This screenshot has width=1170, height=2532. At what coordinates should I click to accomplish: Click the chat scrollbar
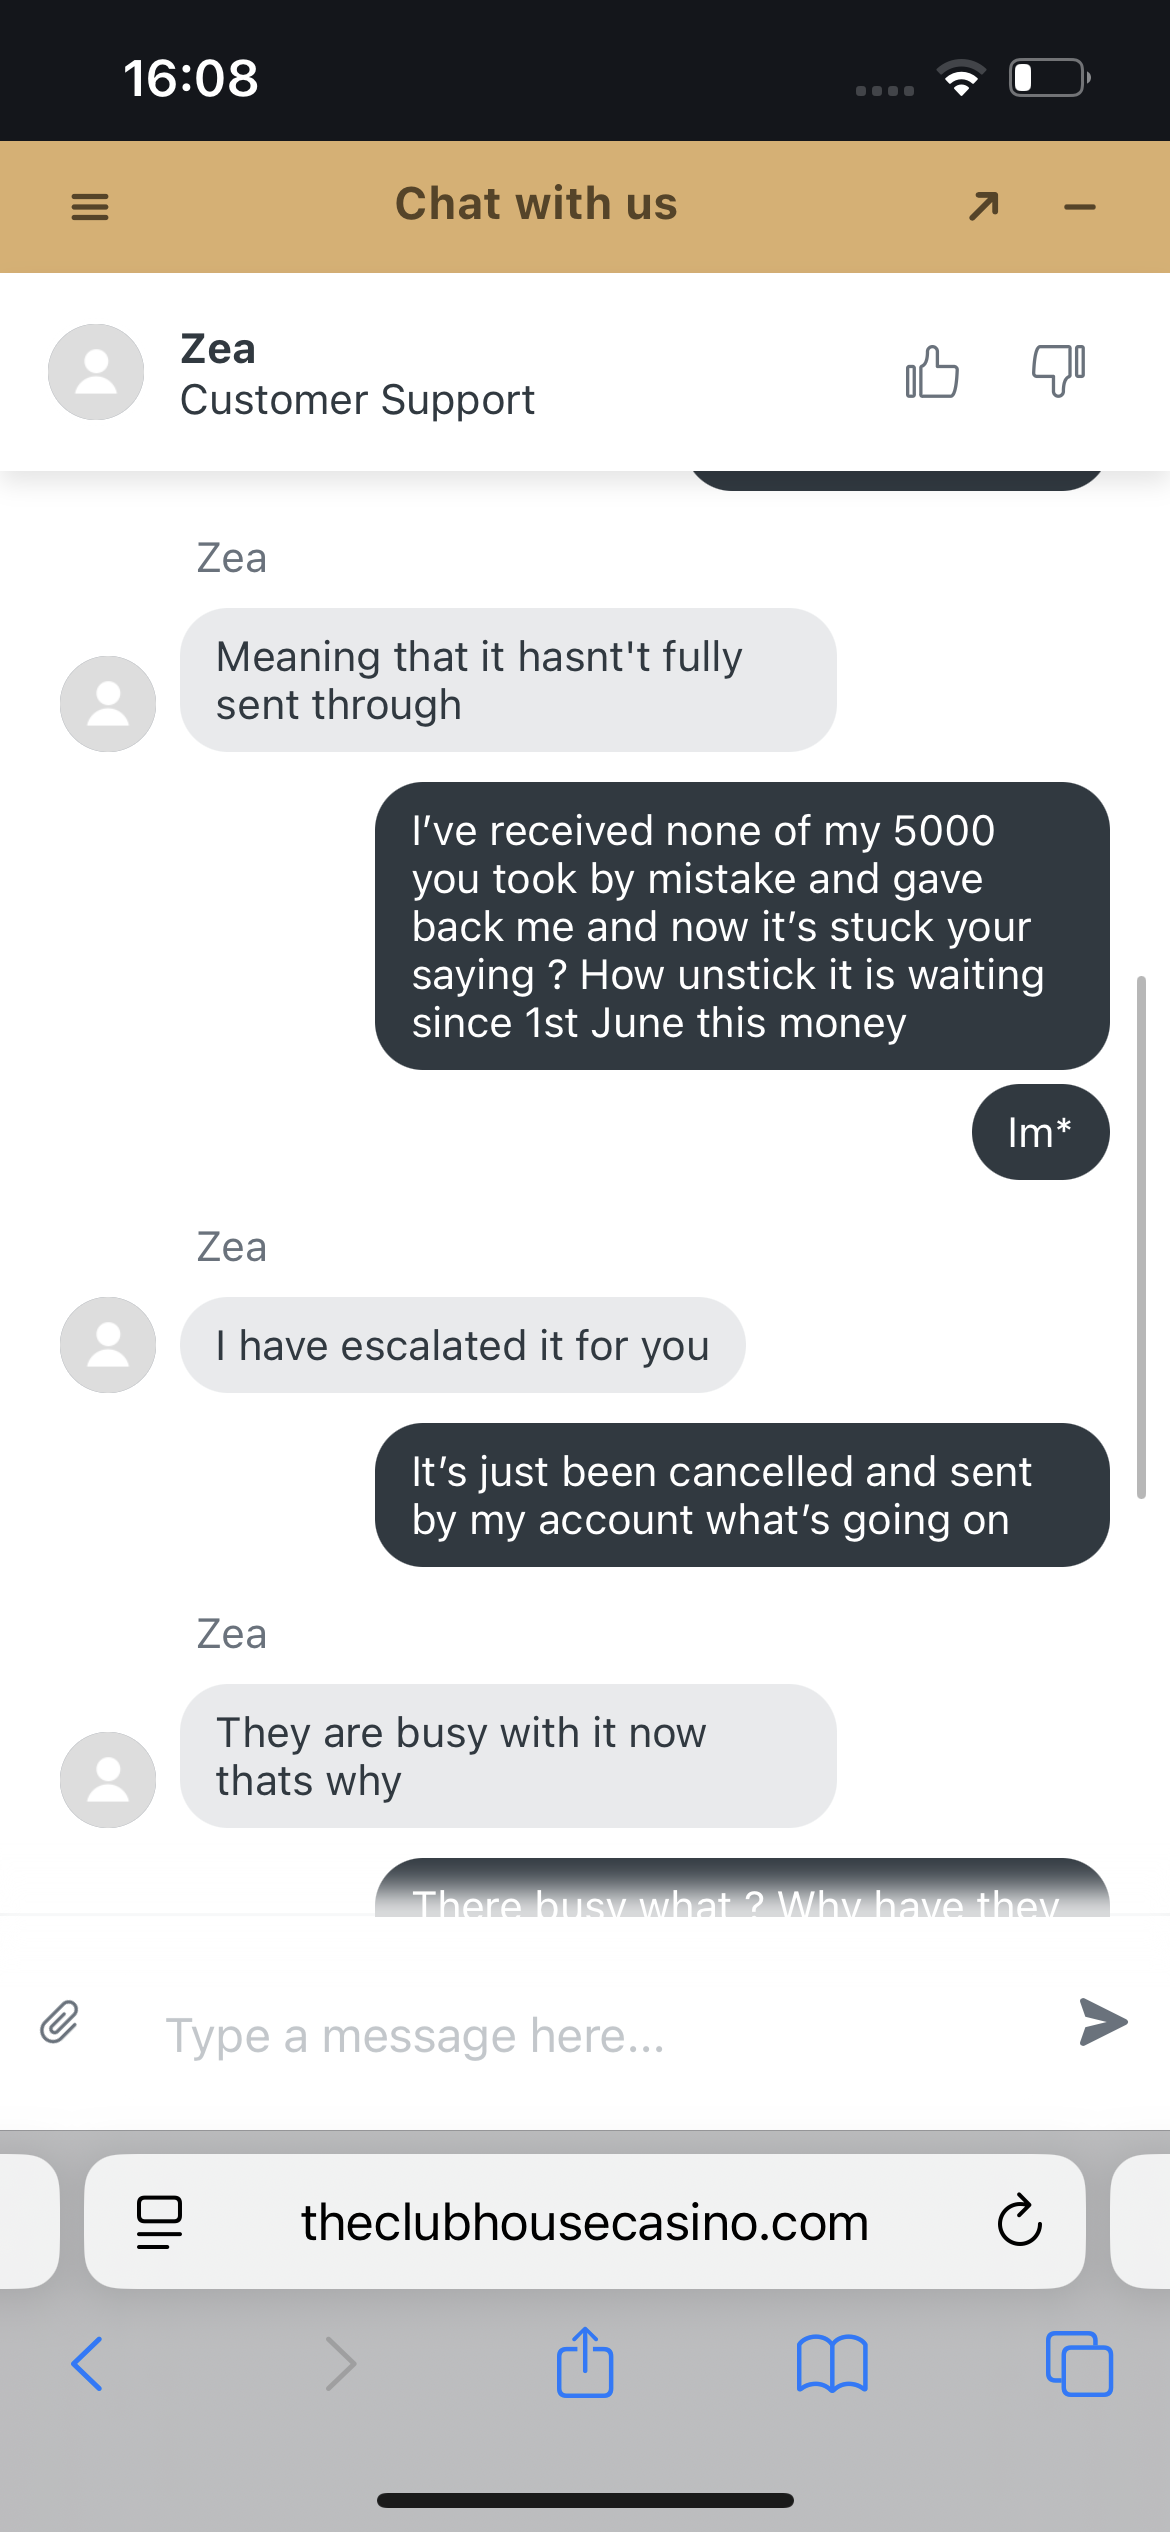1141,1236
